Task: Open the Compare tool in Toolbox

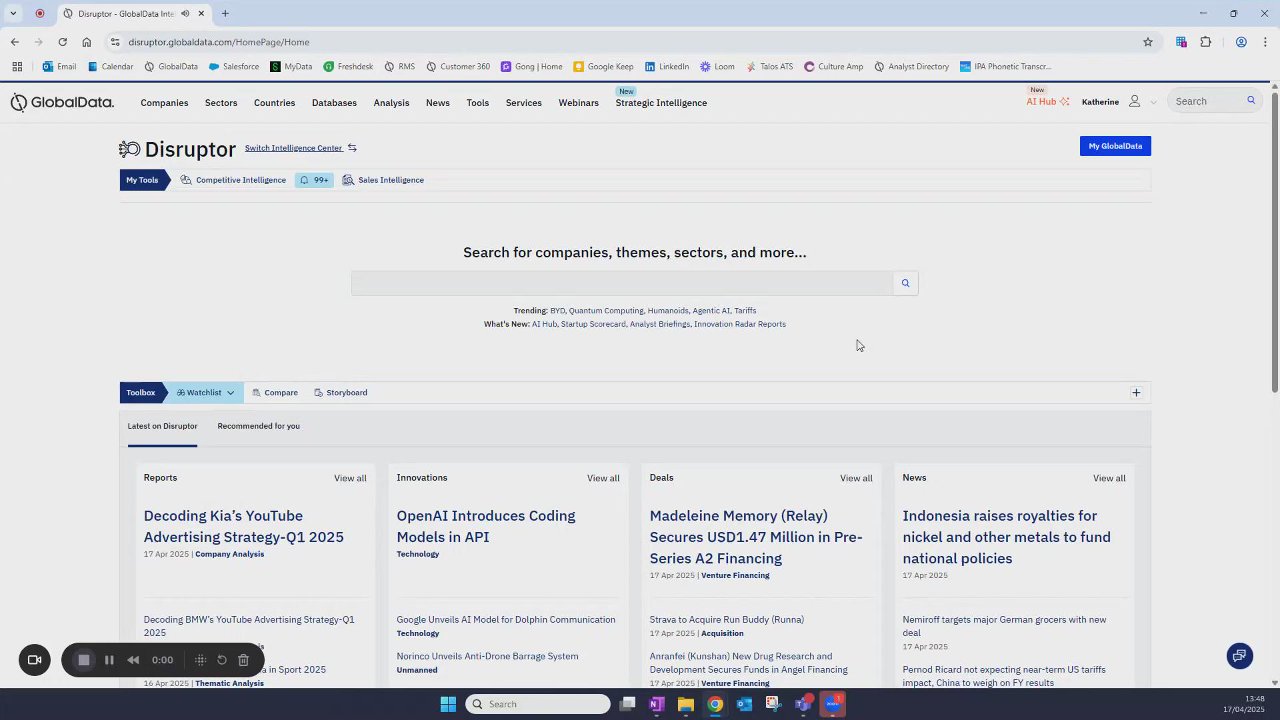Action: (275, 393)
